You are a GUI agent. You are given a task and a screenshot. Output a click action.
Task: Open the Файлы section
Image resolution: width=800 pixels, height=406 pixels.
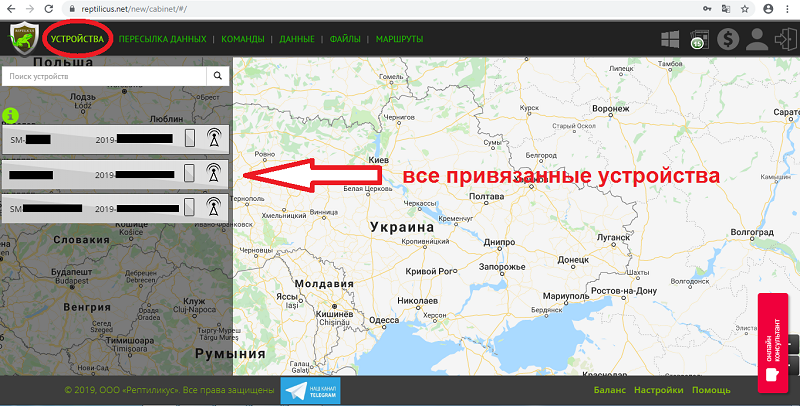click(345, 39)
